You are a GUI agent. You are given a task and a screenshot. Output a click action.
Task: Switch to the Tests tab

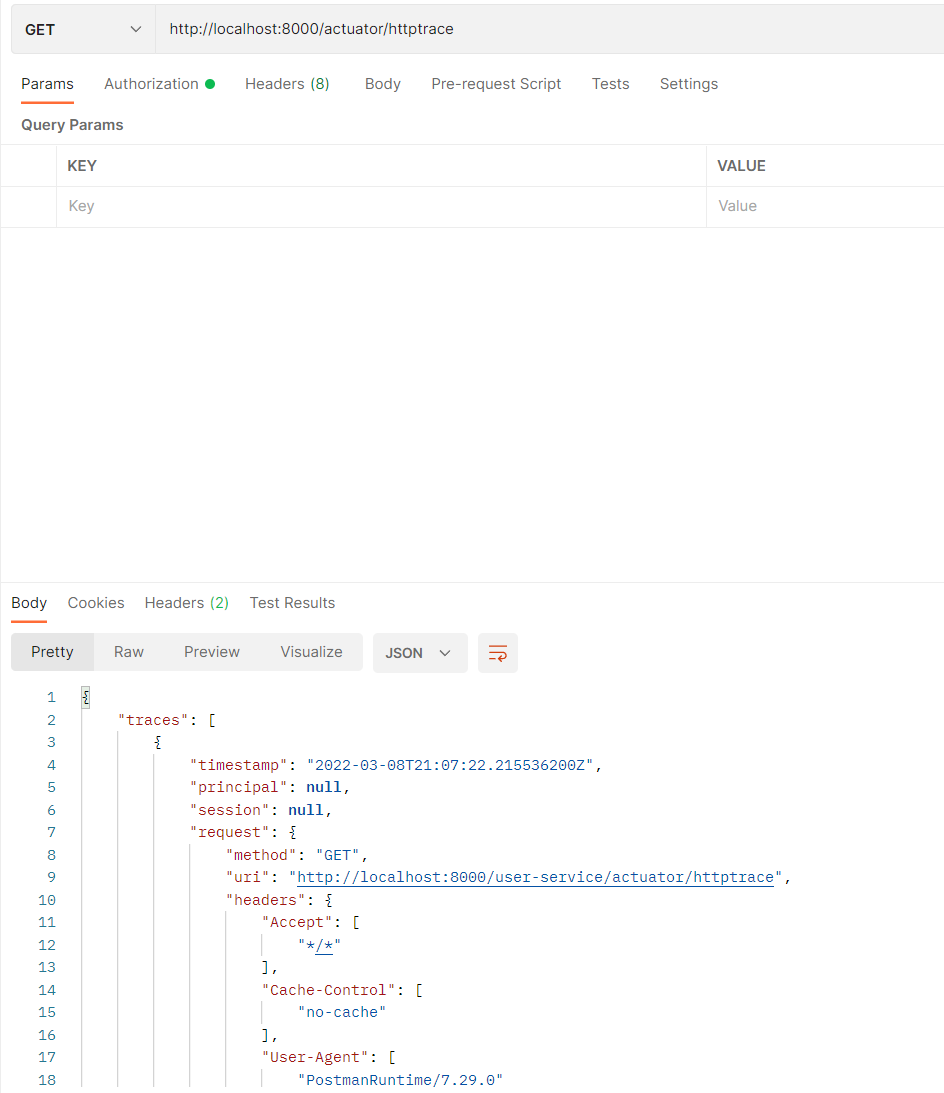[x=611, y=84]
